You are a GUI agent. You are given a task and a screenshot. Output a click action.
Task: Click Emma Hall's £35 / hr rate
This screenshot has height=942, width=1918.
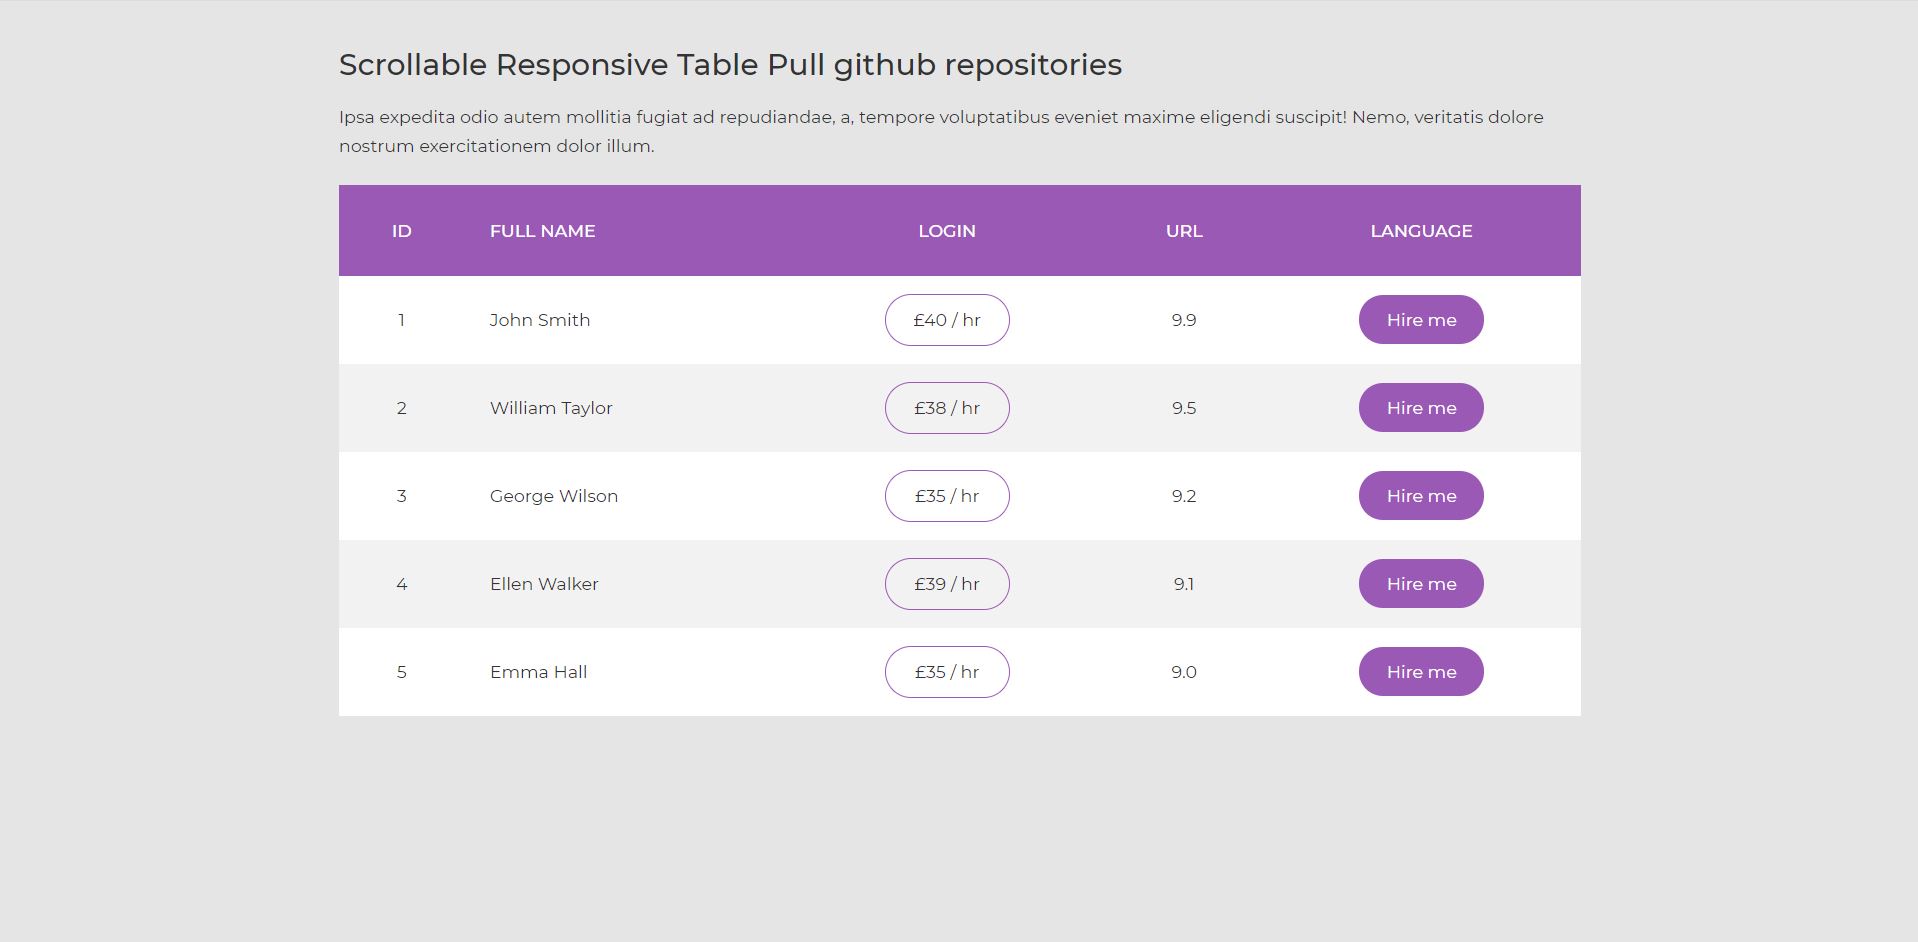click(x=946, y=672)
